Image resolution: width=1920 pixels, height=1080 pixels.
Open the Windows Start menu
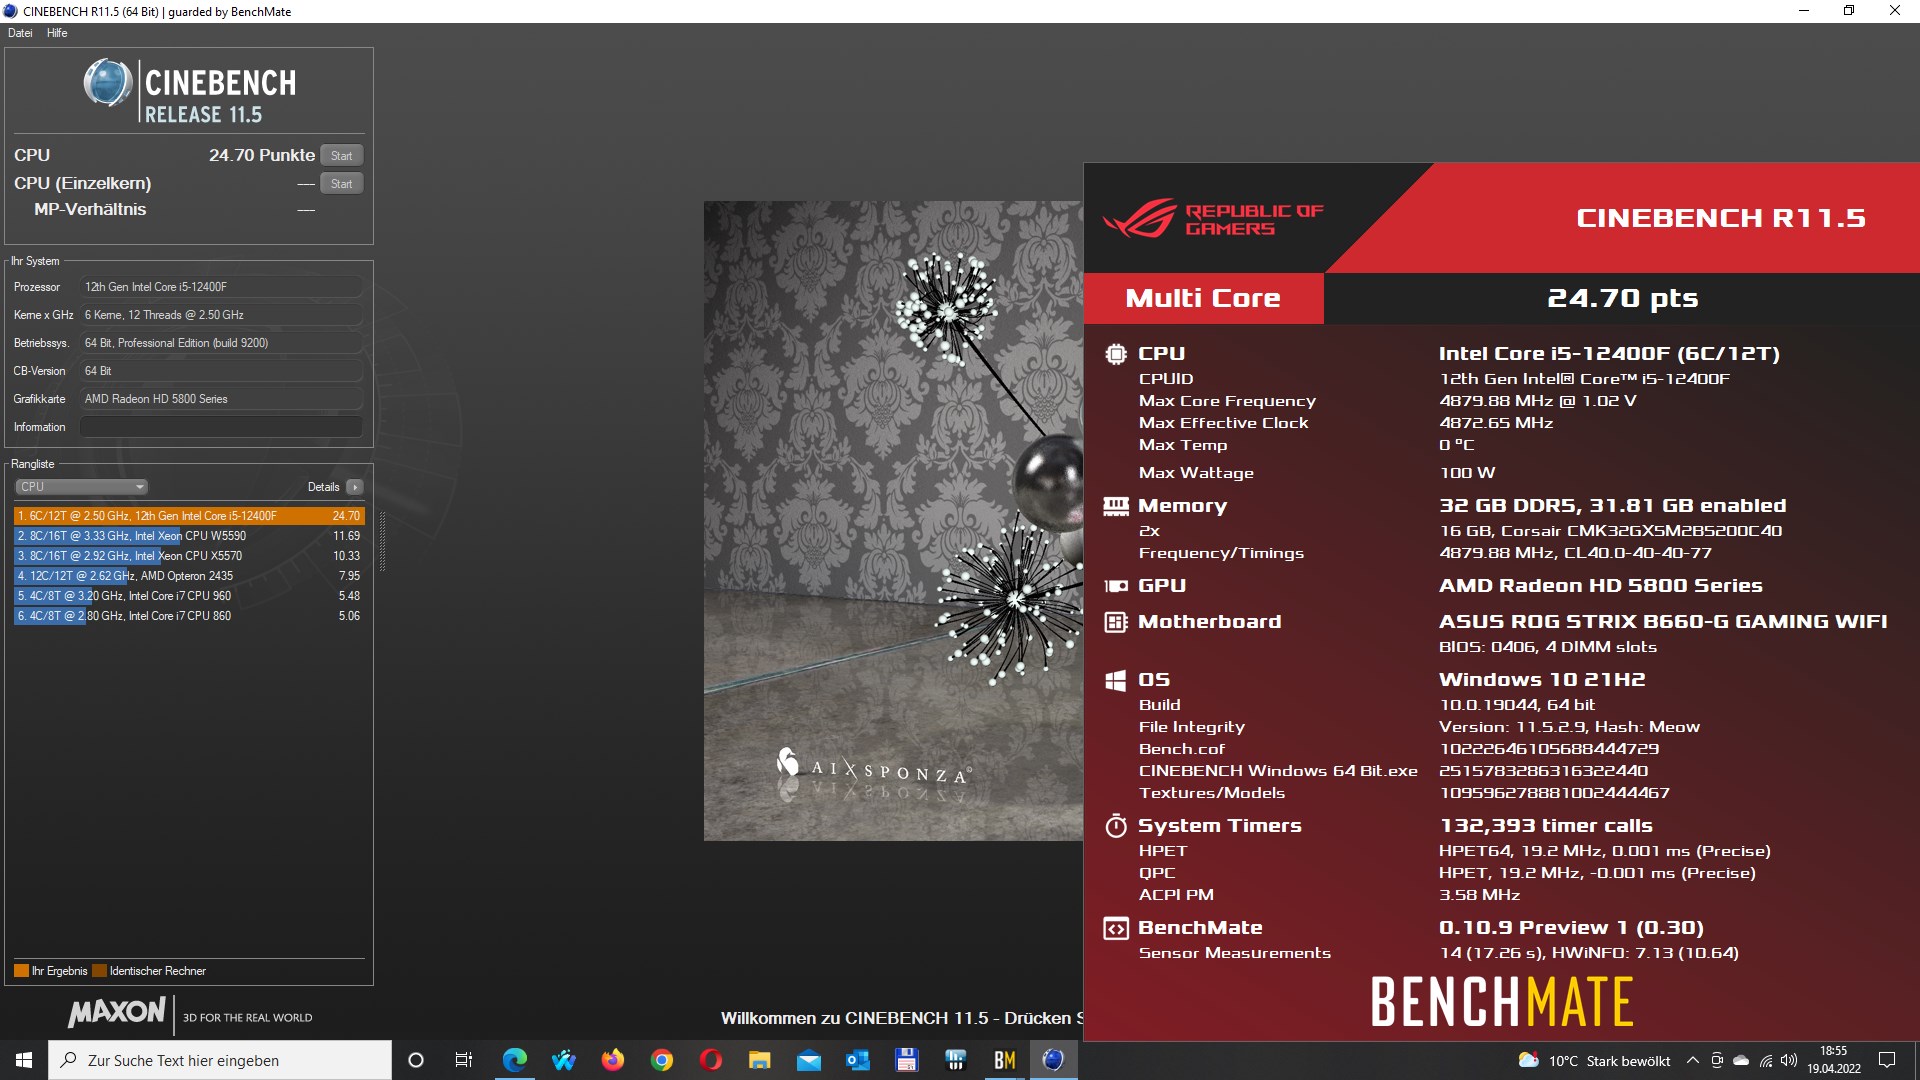click(x=24, y=1060)
